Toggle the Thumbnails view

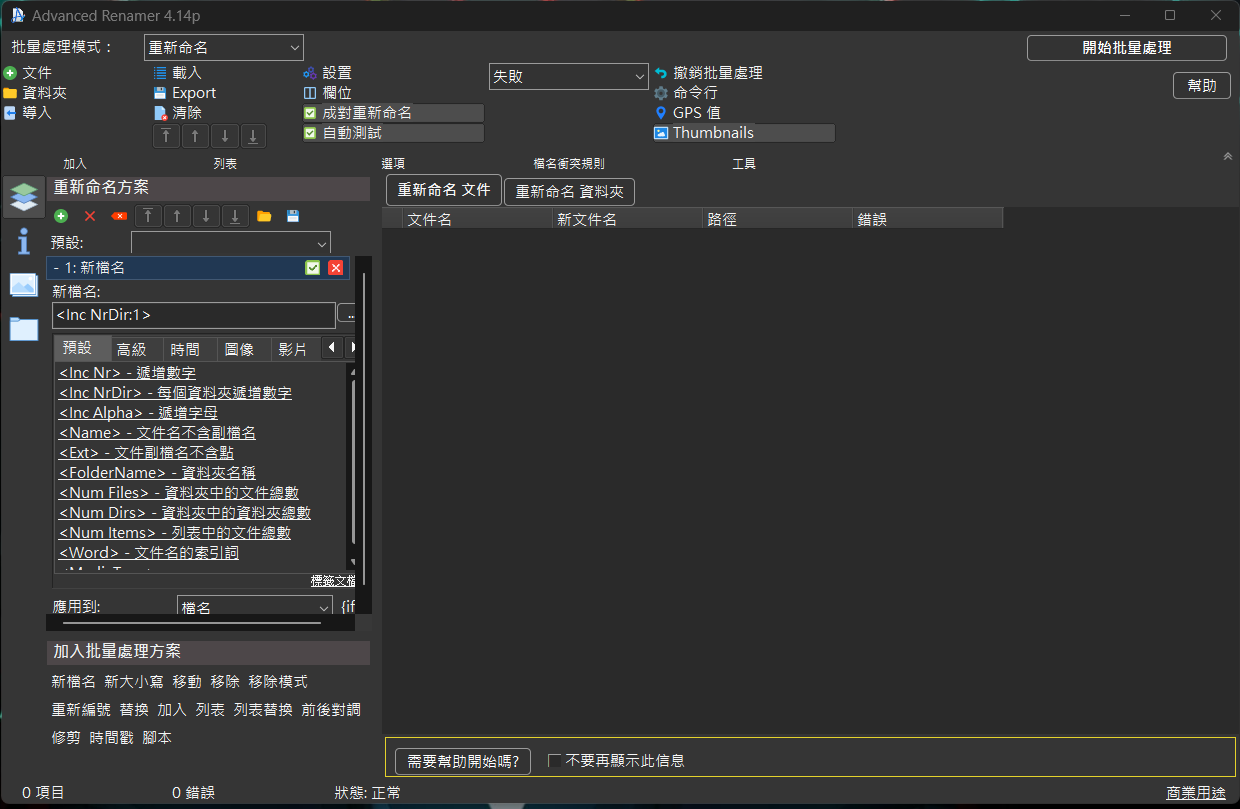tap(744, 133)
